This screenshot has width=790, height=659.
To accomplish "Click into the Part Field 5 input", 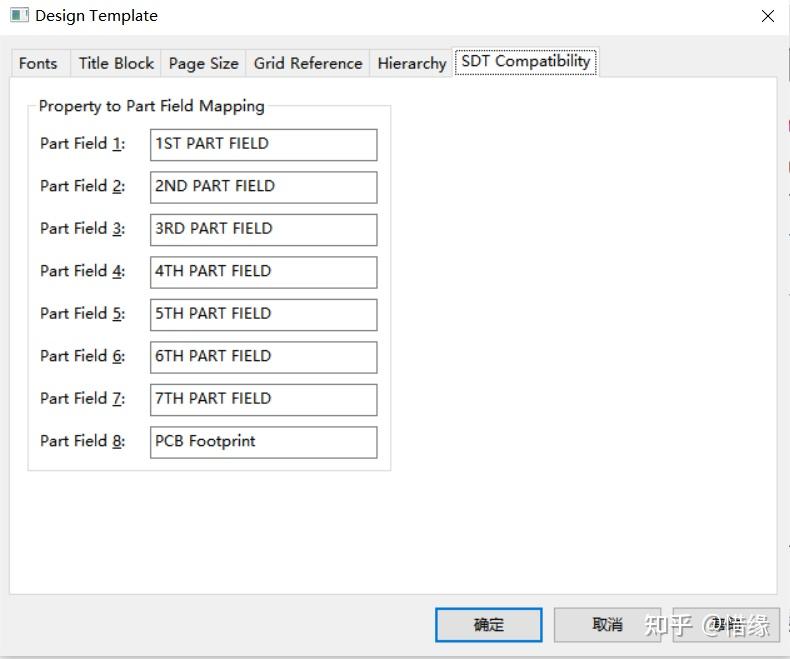I will pyautogui.click(x=263, y=314).
